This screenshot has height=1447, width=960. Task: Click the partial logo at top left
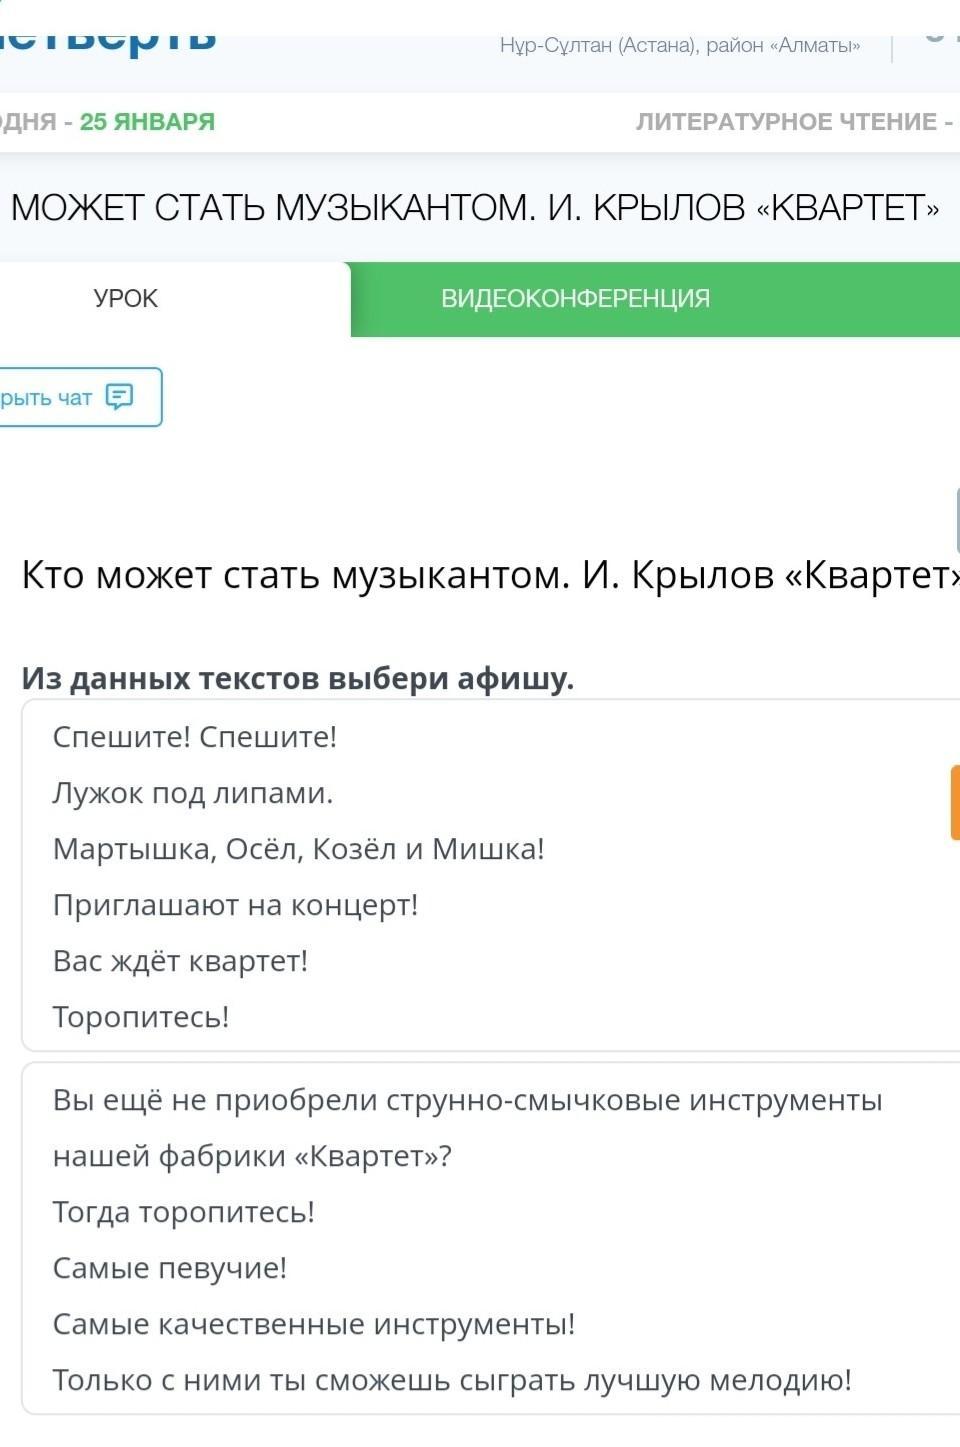(108, 41)
